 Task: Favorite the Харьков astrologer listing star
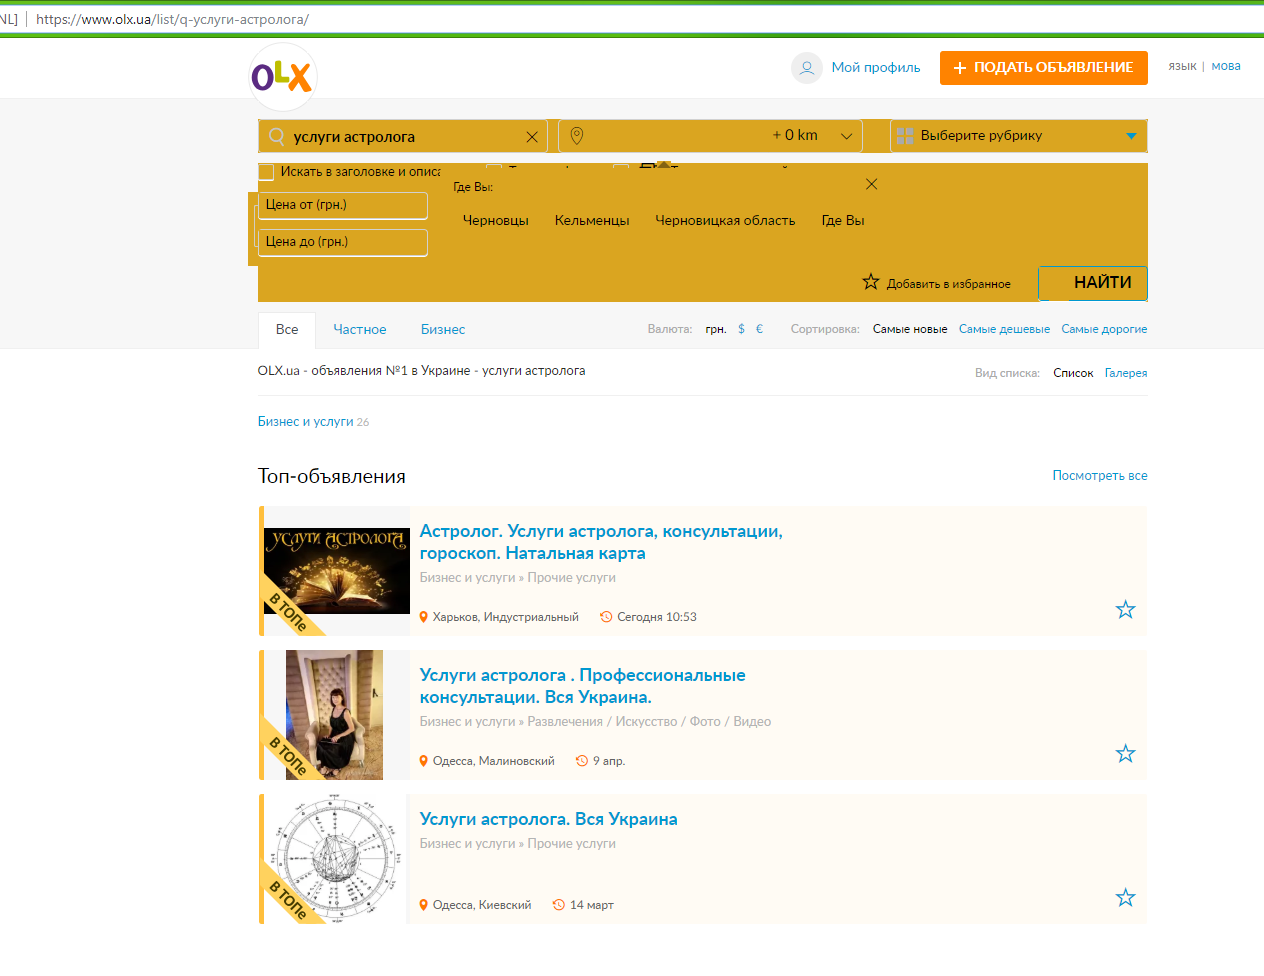point(1125,610)
